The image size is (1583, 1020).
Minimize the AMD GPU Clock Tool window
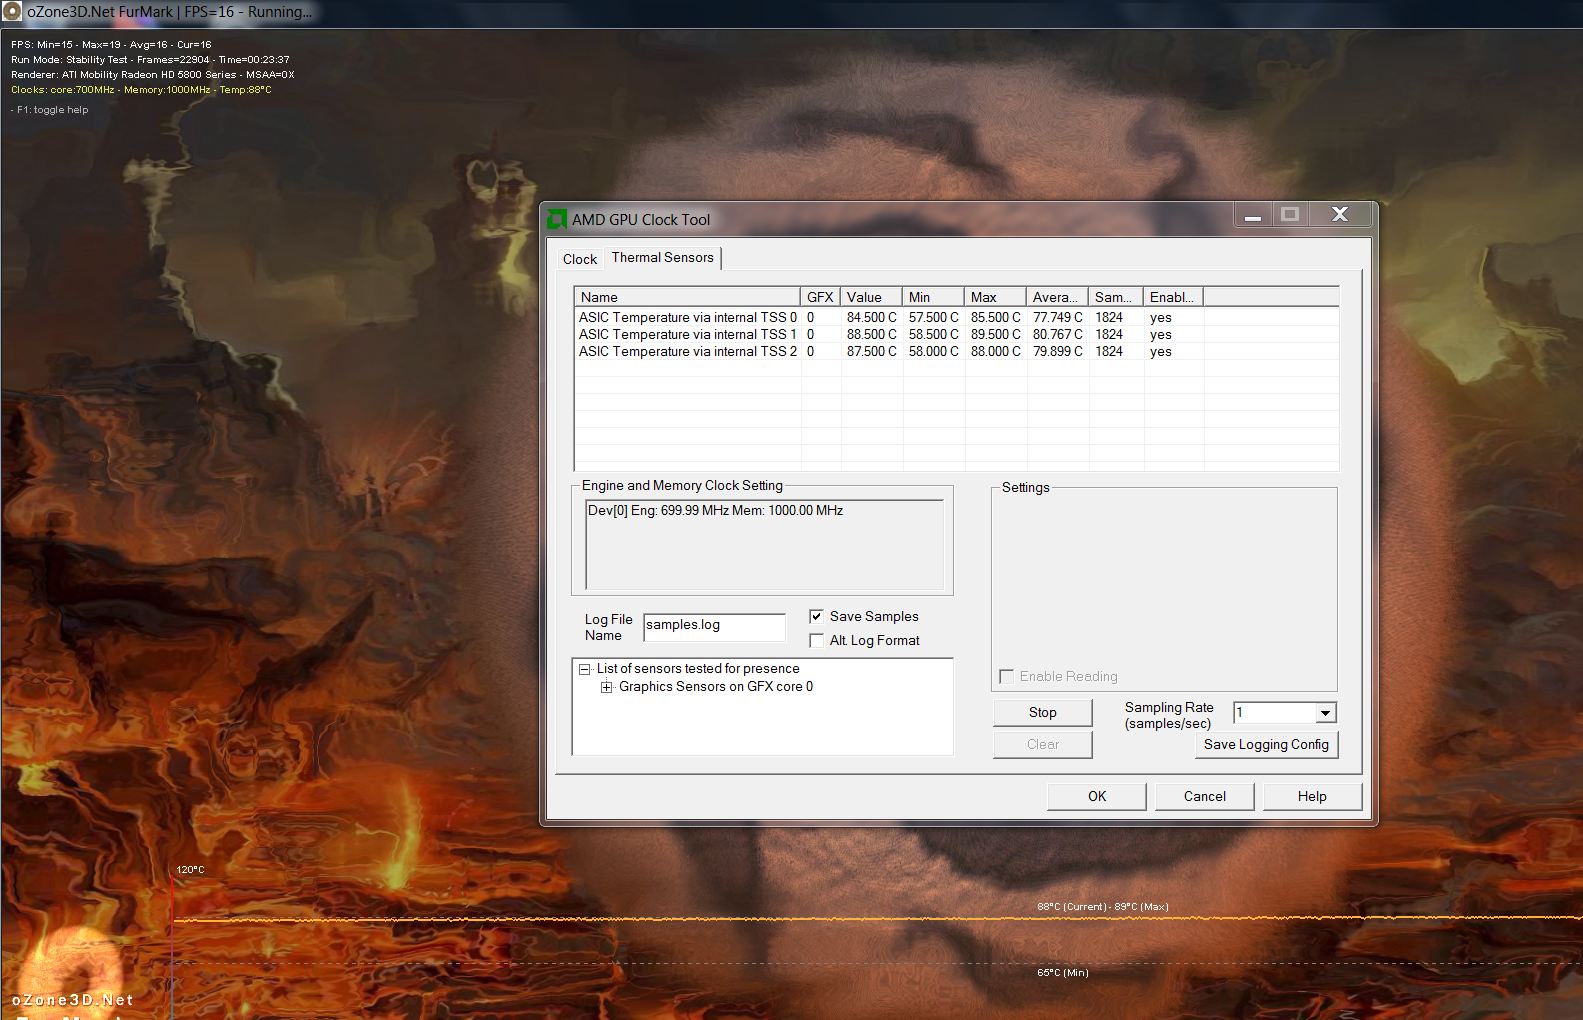pos(1252,215)
